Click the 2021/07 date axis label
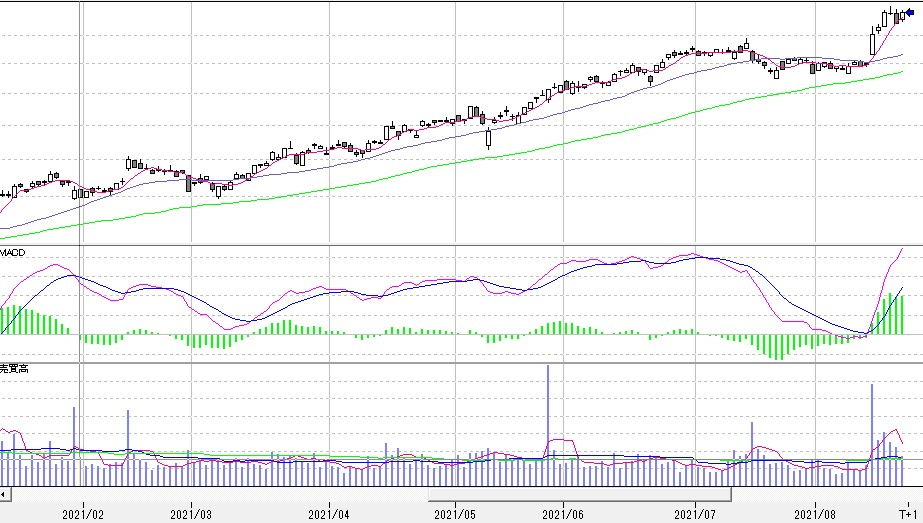This screenshot has height=523, width=923. pos(695,514)
